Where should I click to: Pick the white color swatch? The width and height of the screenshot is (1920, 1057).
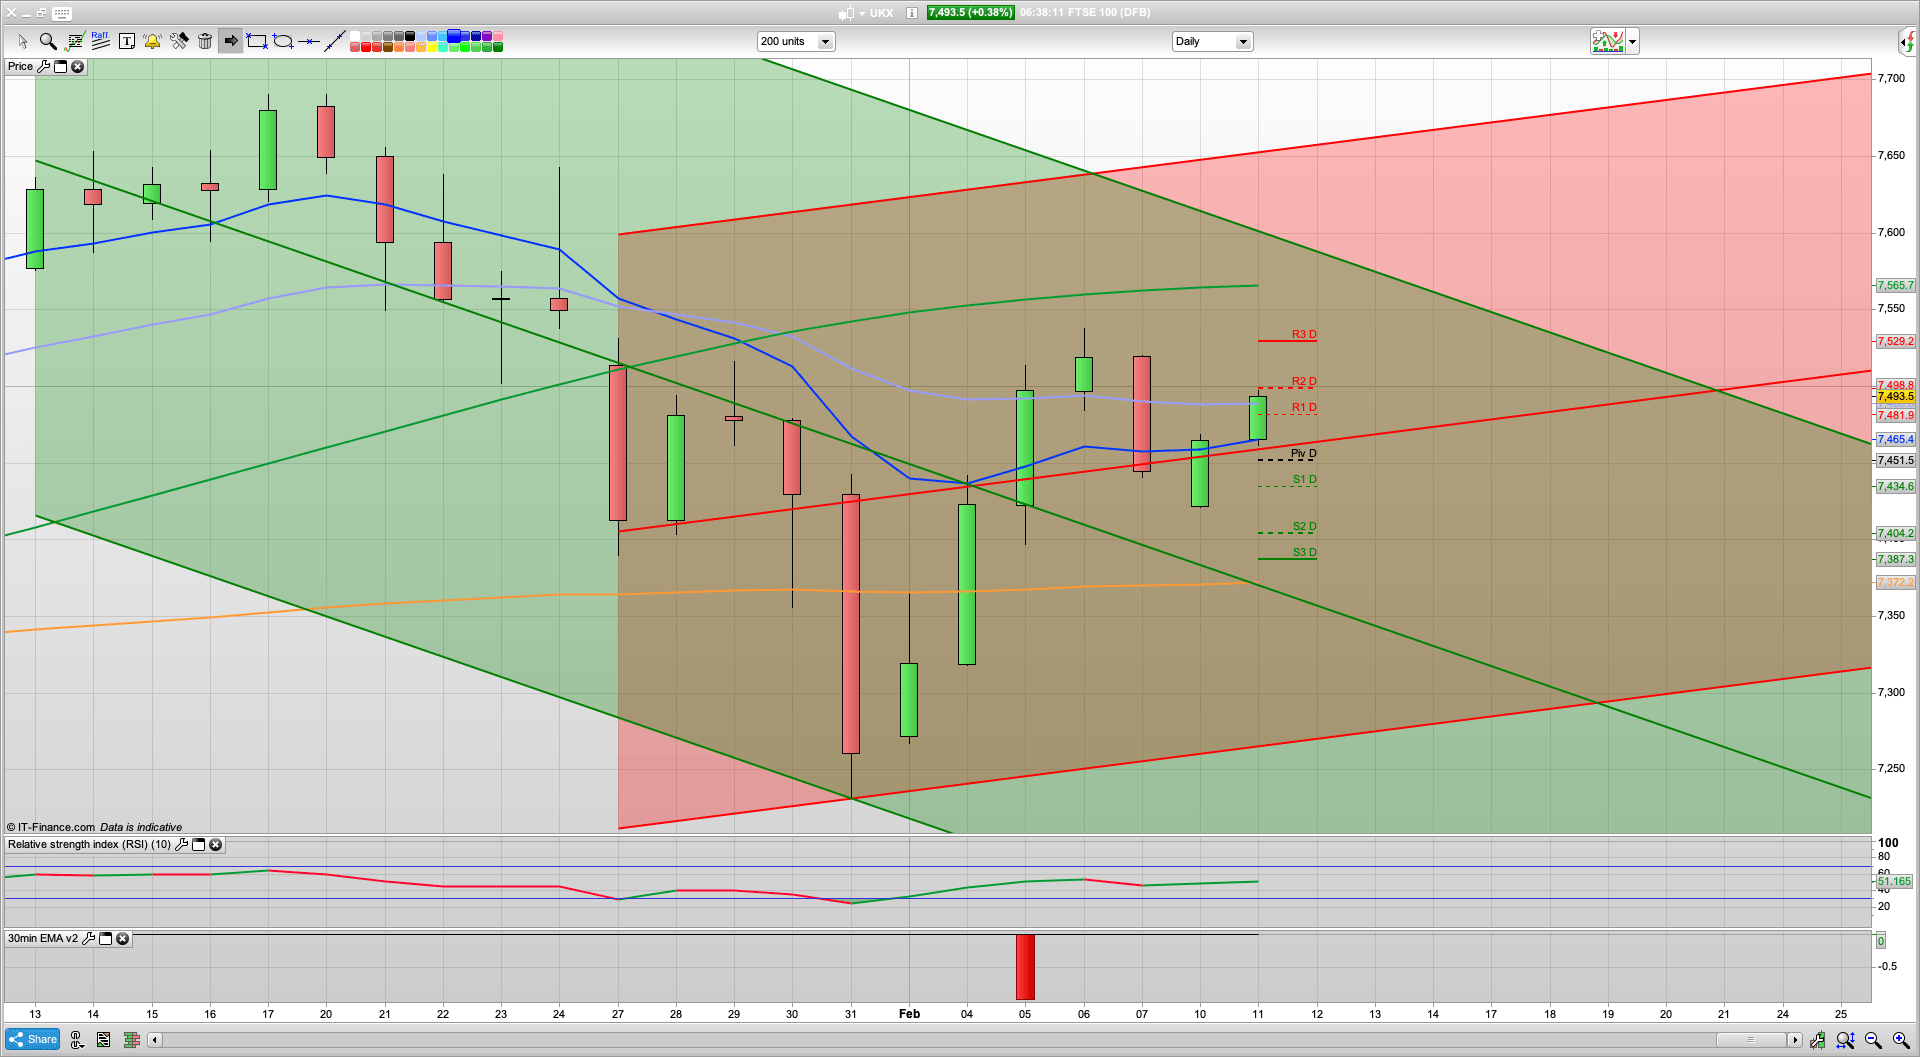[355, 36]
